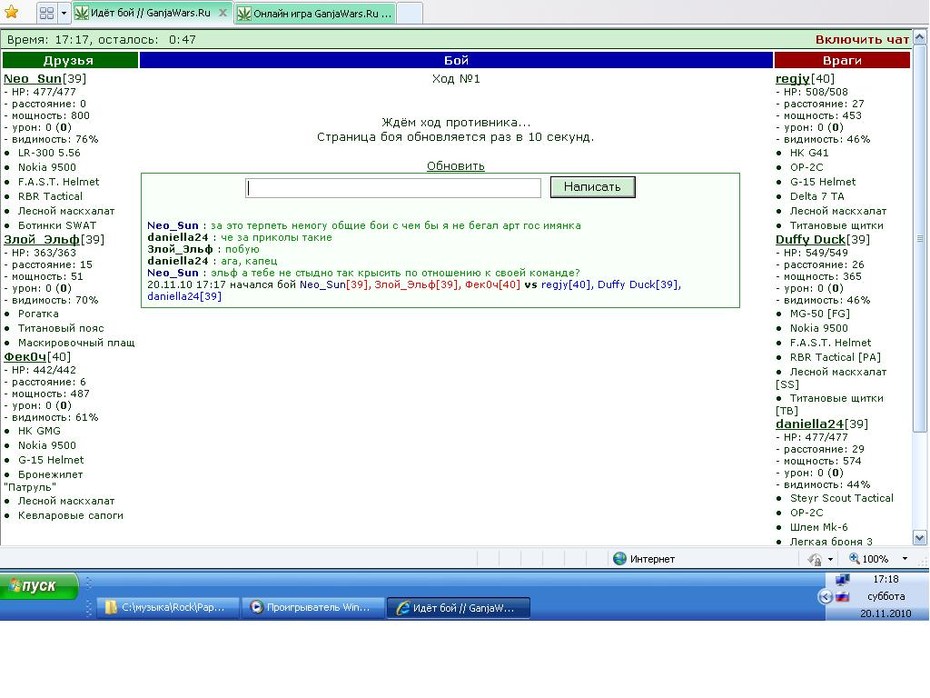930x698 pixels.
Task: Open daniella24's profile in the enemies list
Action: [810, 424]
